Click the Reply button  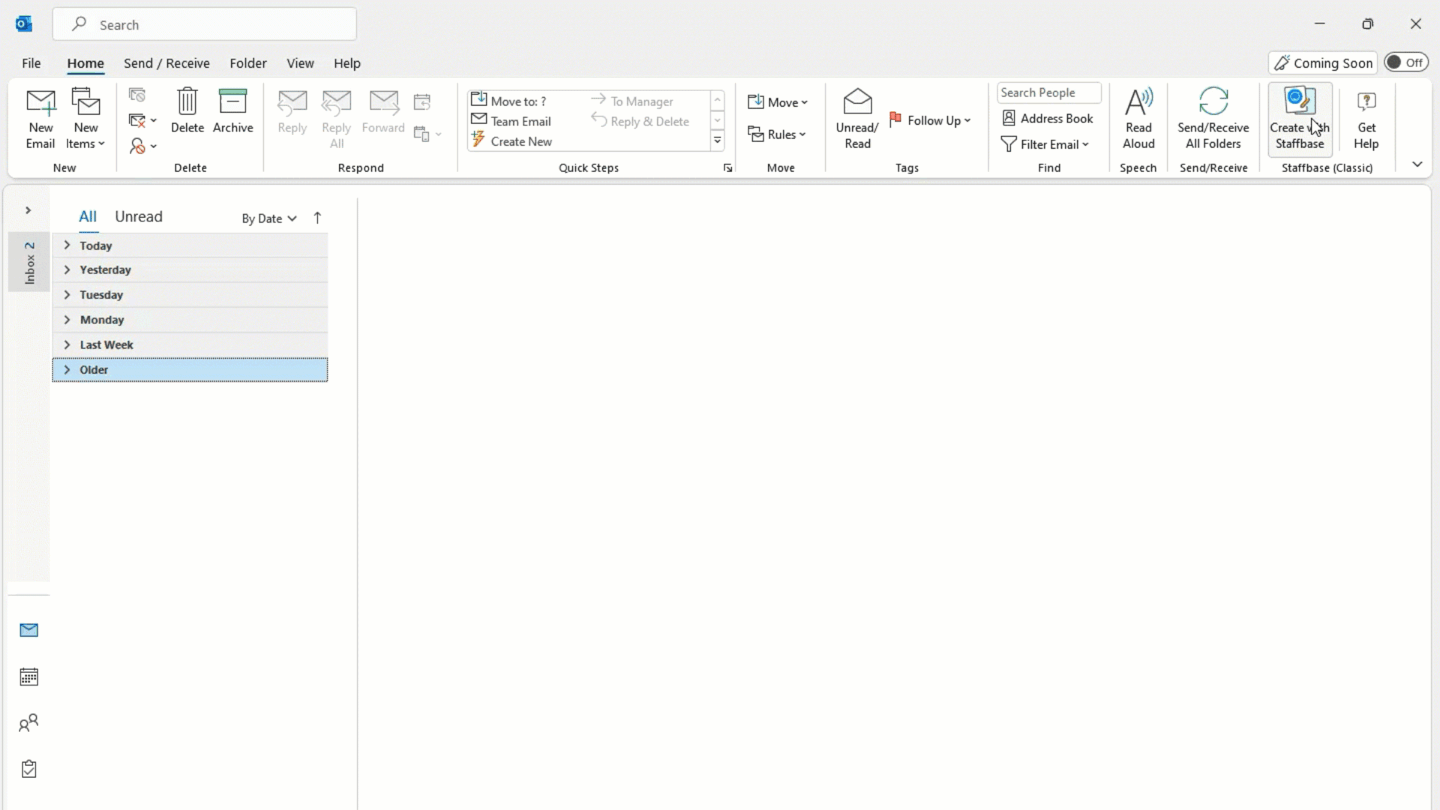coord(292,111)
